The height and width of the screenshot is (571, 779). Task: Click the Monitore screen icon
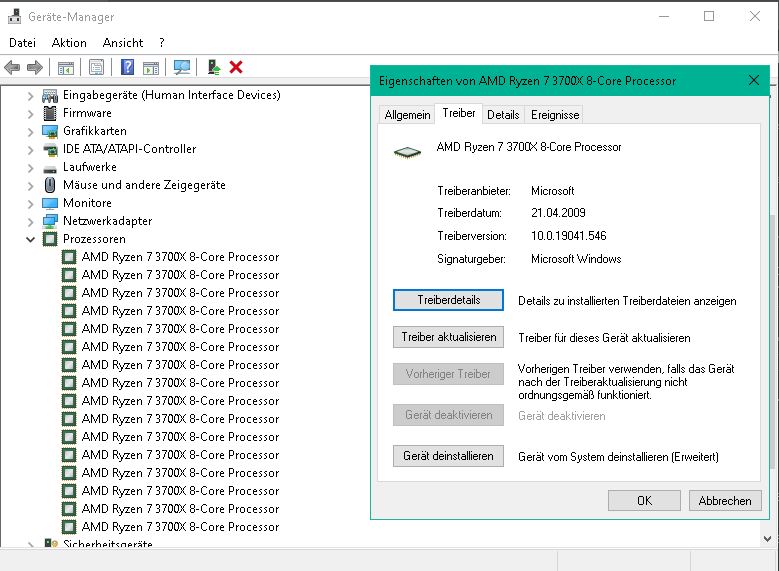click(x=50, y=203)
